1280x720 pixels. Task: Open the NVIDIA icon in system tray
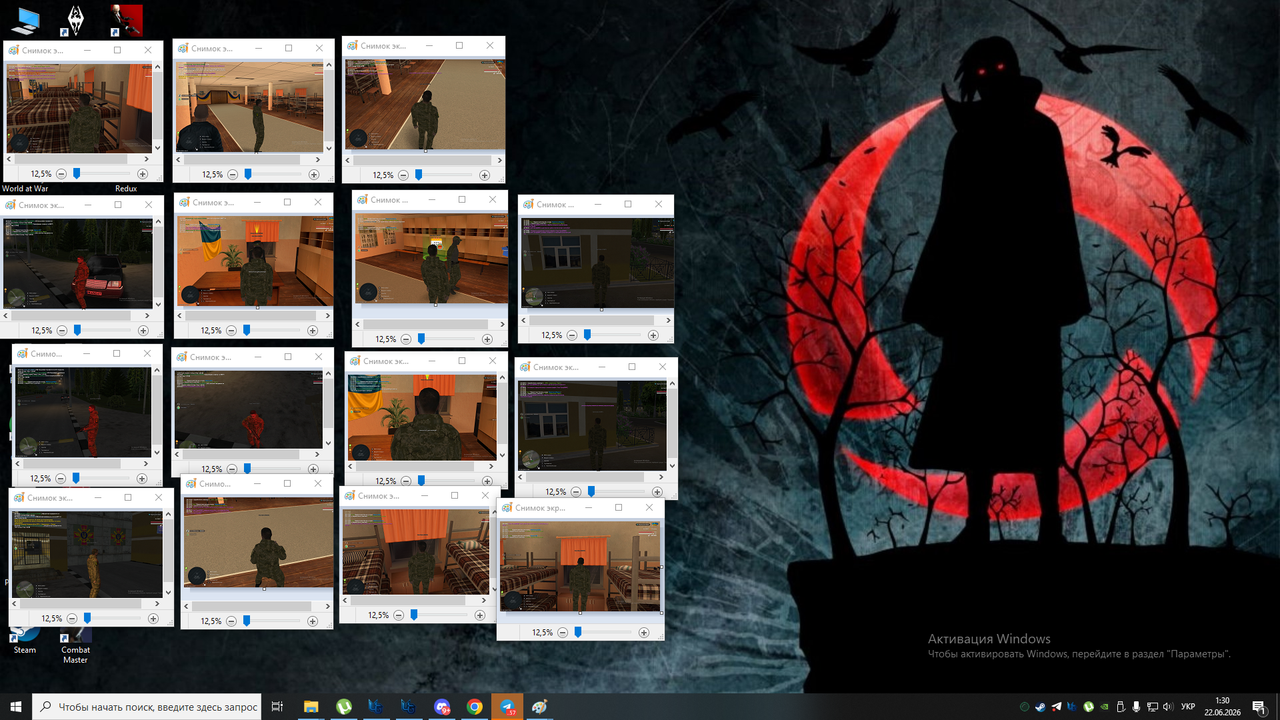coord(1104,706)
